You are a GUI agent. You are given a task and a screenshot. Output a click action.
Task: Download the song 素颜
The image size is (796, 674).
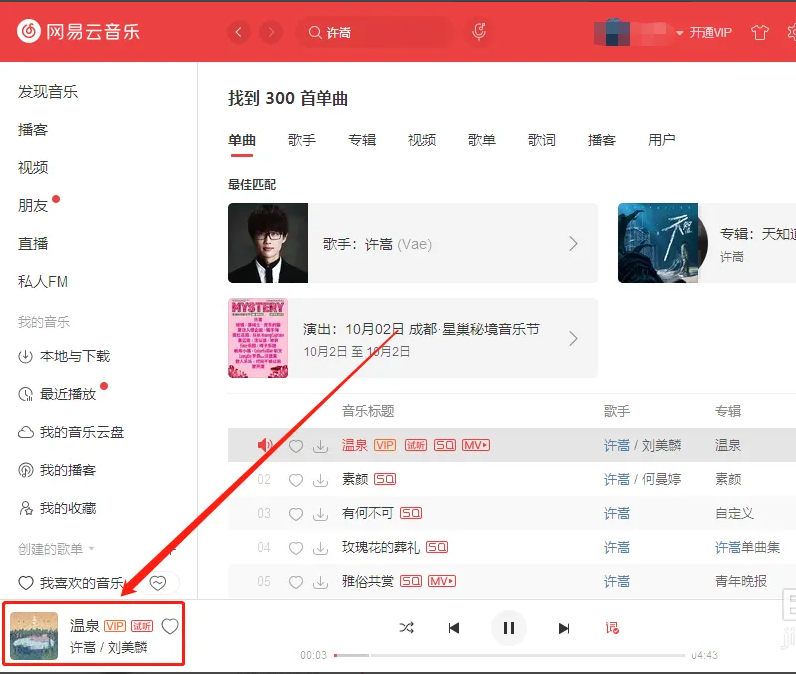click(x=320, y=480)
